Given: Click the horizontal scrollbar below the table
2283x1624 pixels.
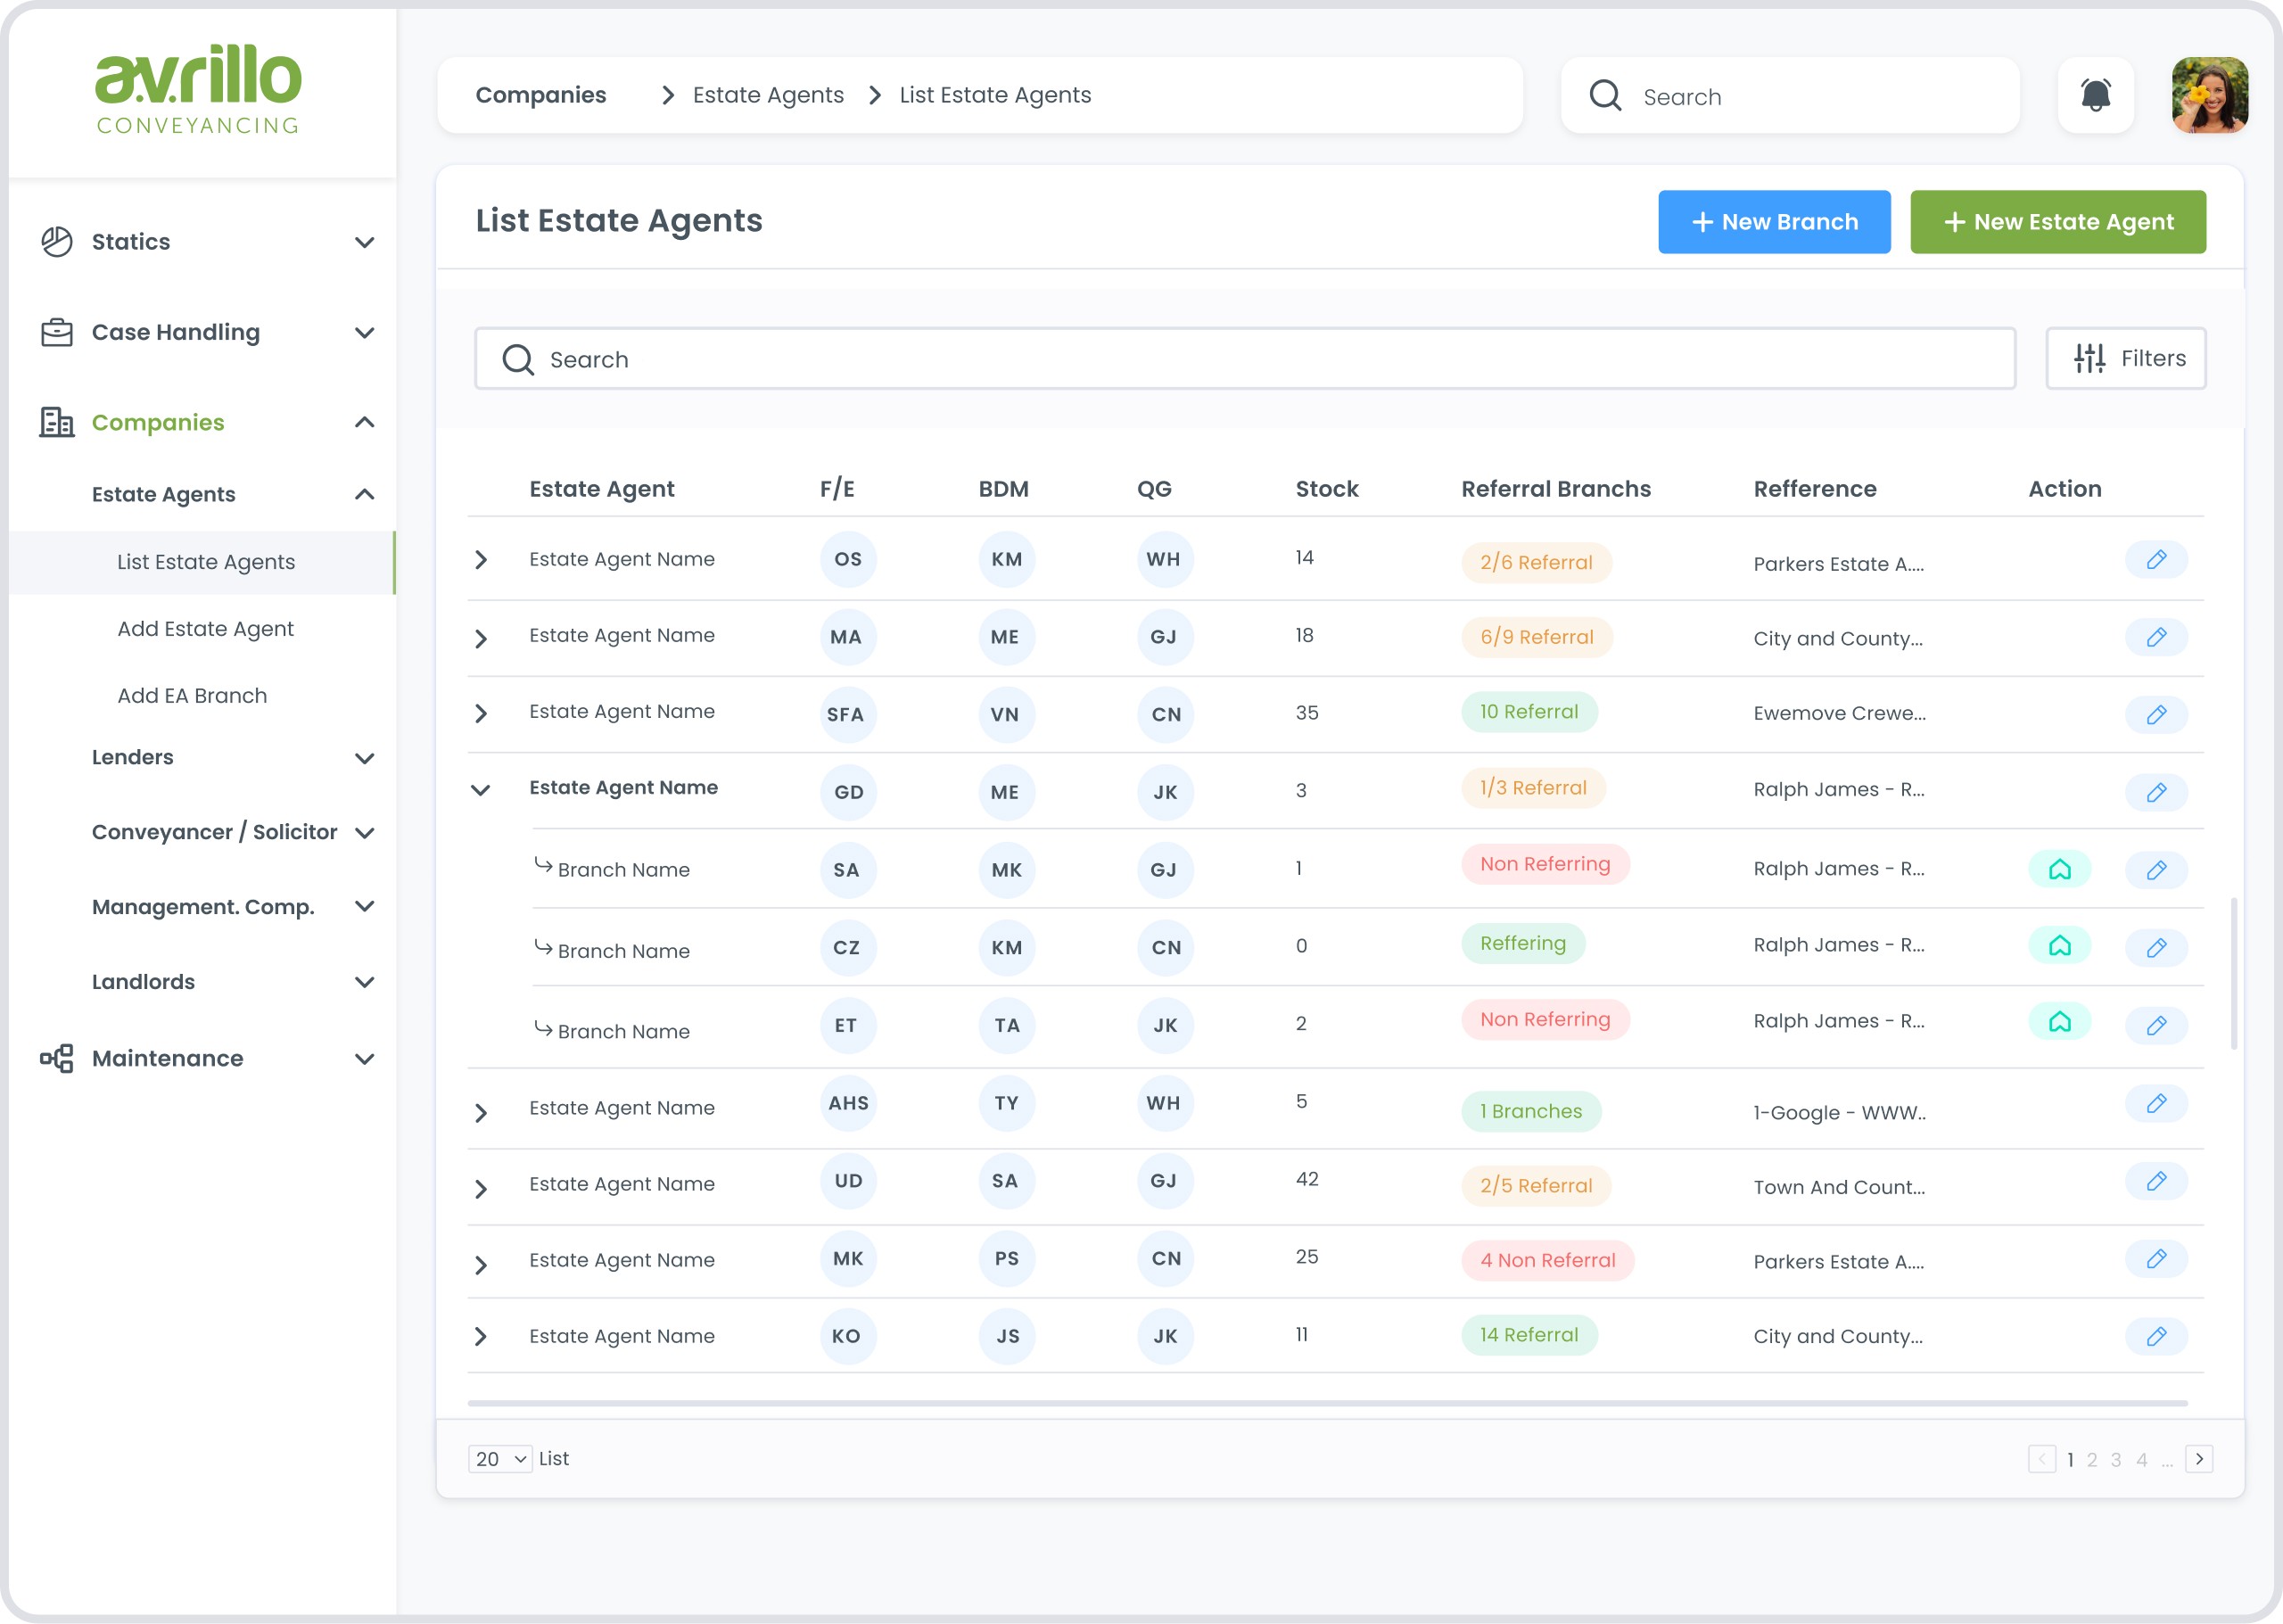Looking at the screenshot, I should pyautogui.click(x=1327, y=1403).
